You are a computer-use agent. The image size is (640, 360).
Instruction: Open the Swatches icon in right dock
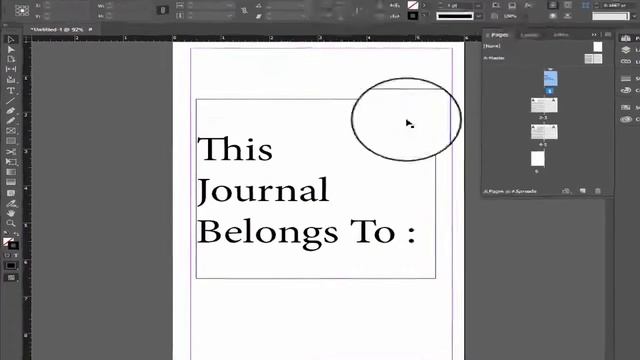[x=626, y=107]
